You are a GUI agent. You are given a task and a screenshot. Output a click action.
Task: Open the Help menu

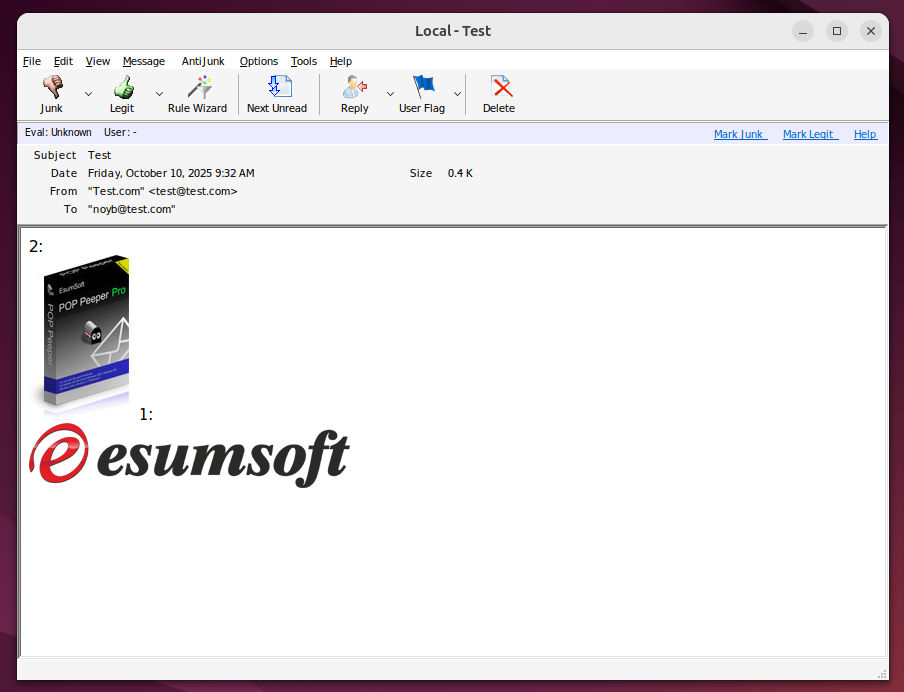pos(341,61)
